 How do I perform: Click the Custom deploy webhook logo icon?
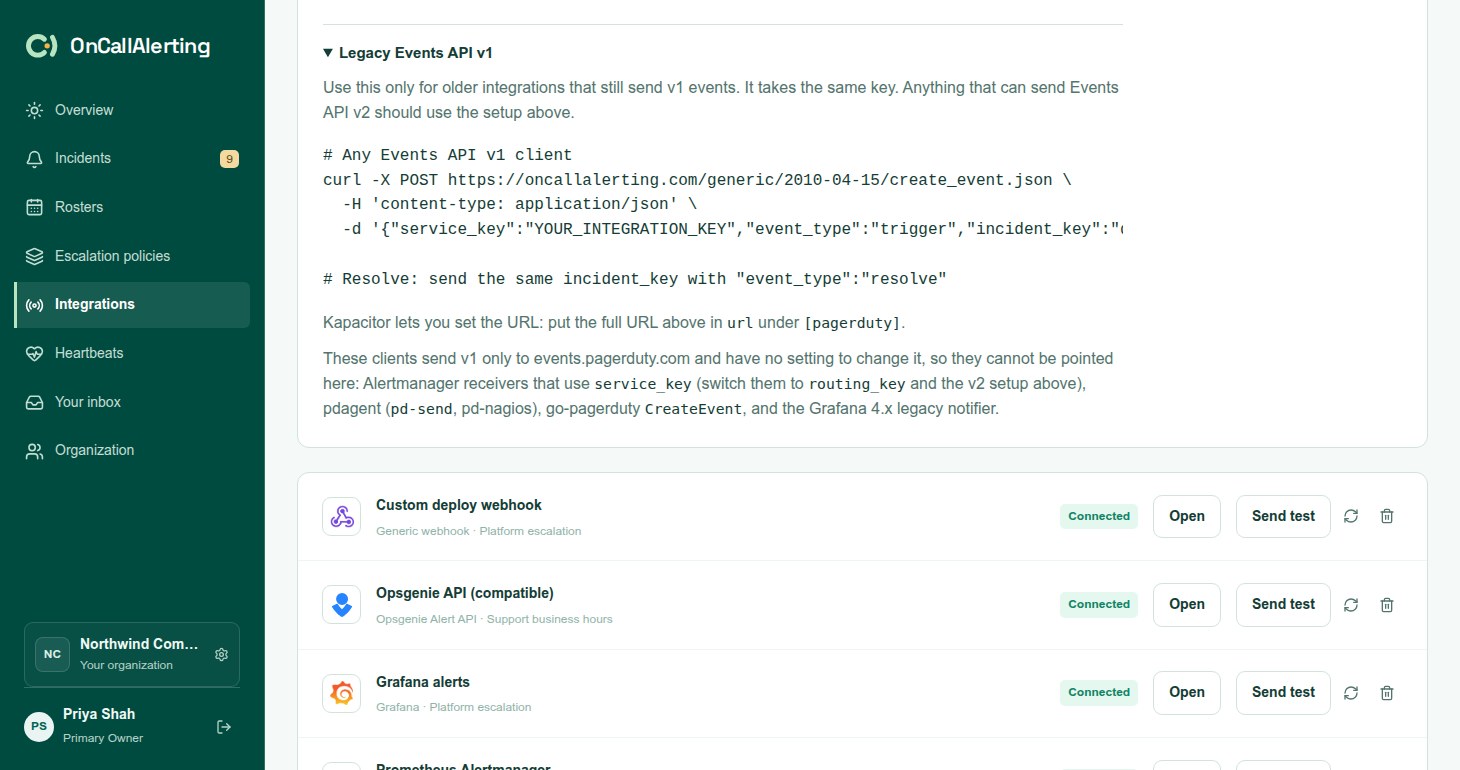(x=342, y=517)
